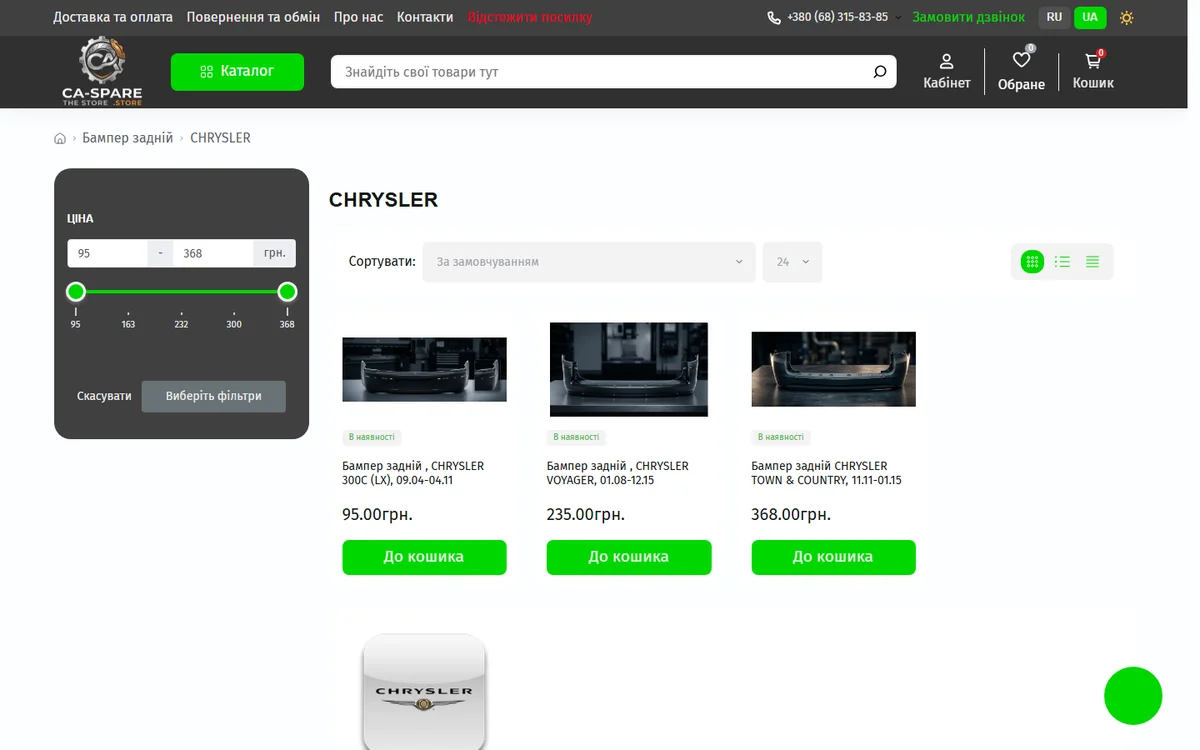Click the 232 slider scale label
Screen dimensions: 1200x750
pyautogui.click(x=181, y=324)
